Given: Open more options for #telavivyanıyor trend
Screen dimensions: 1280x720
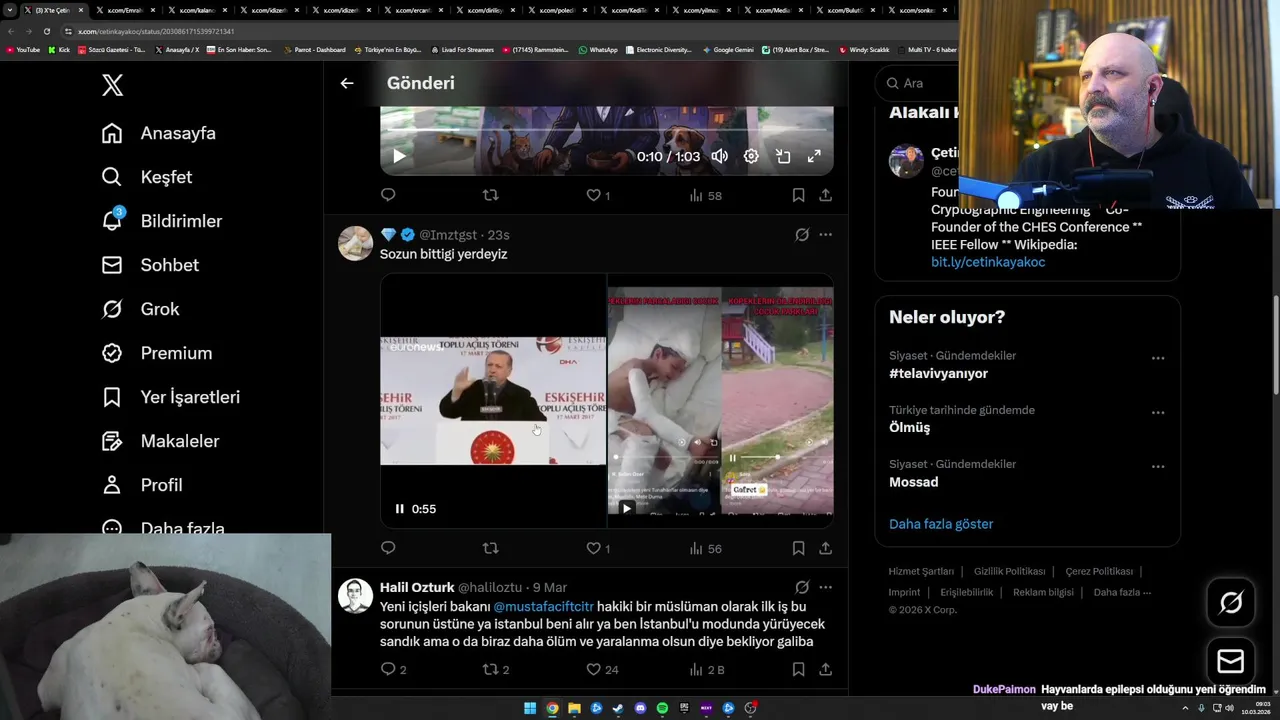Looking at the screenshot, I should (1157, 358).
